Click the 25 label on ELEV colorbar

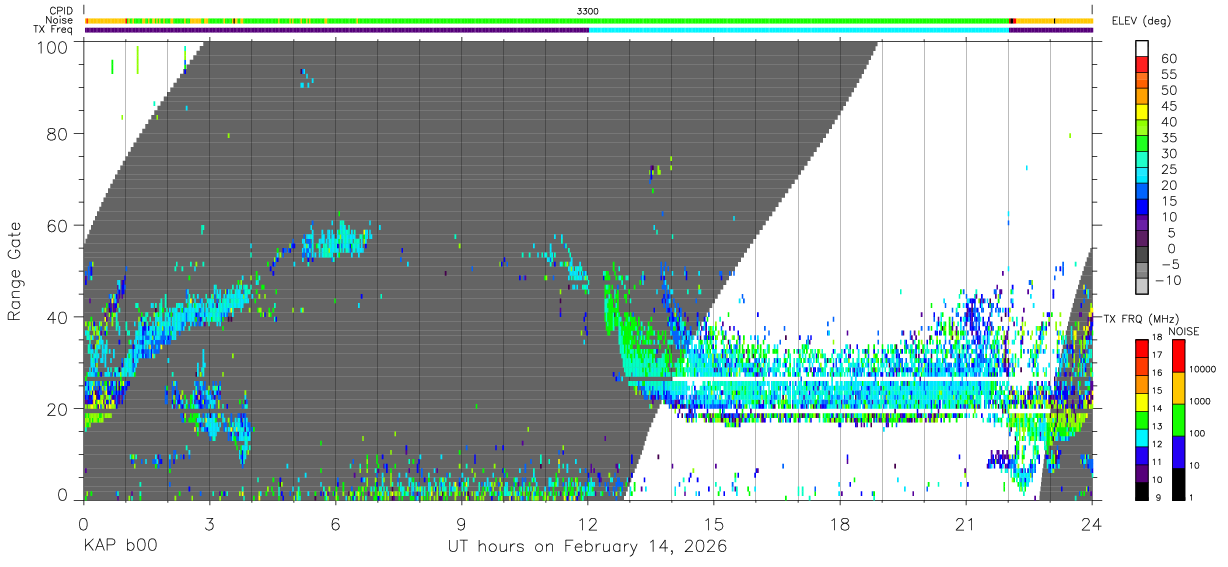1169,170
